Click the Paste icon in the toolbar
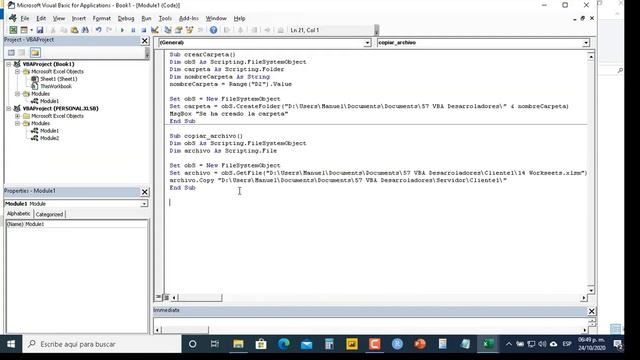 [74, 30]
